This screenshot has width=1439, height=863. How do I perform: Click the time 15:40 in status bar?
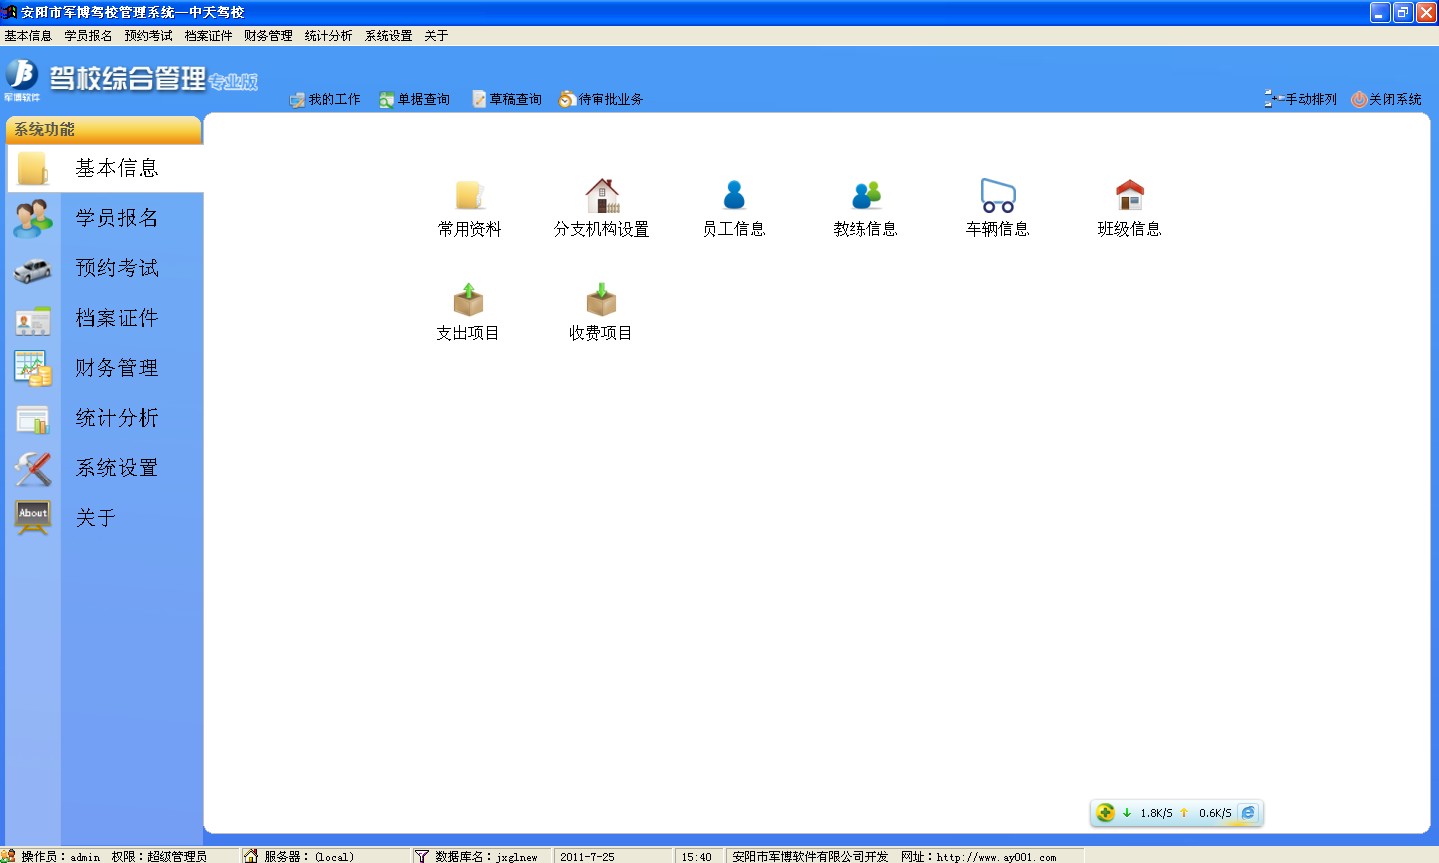696,857
